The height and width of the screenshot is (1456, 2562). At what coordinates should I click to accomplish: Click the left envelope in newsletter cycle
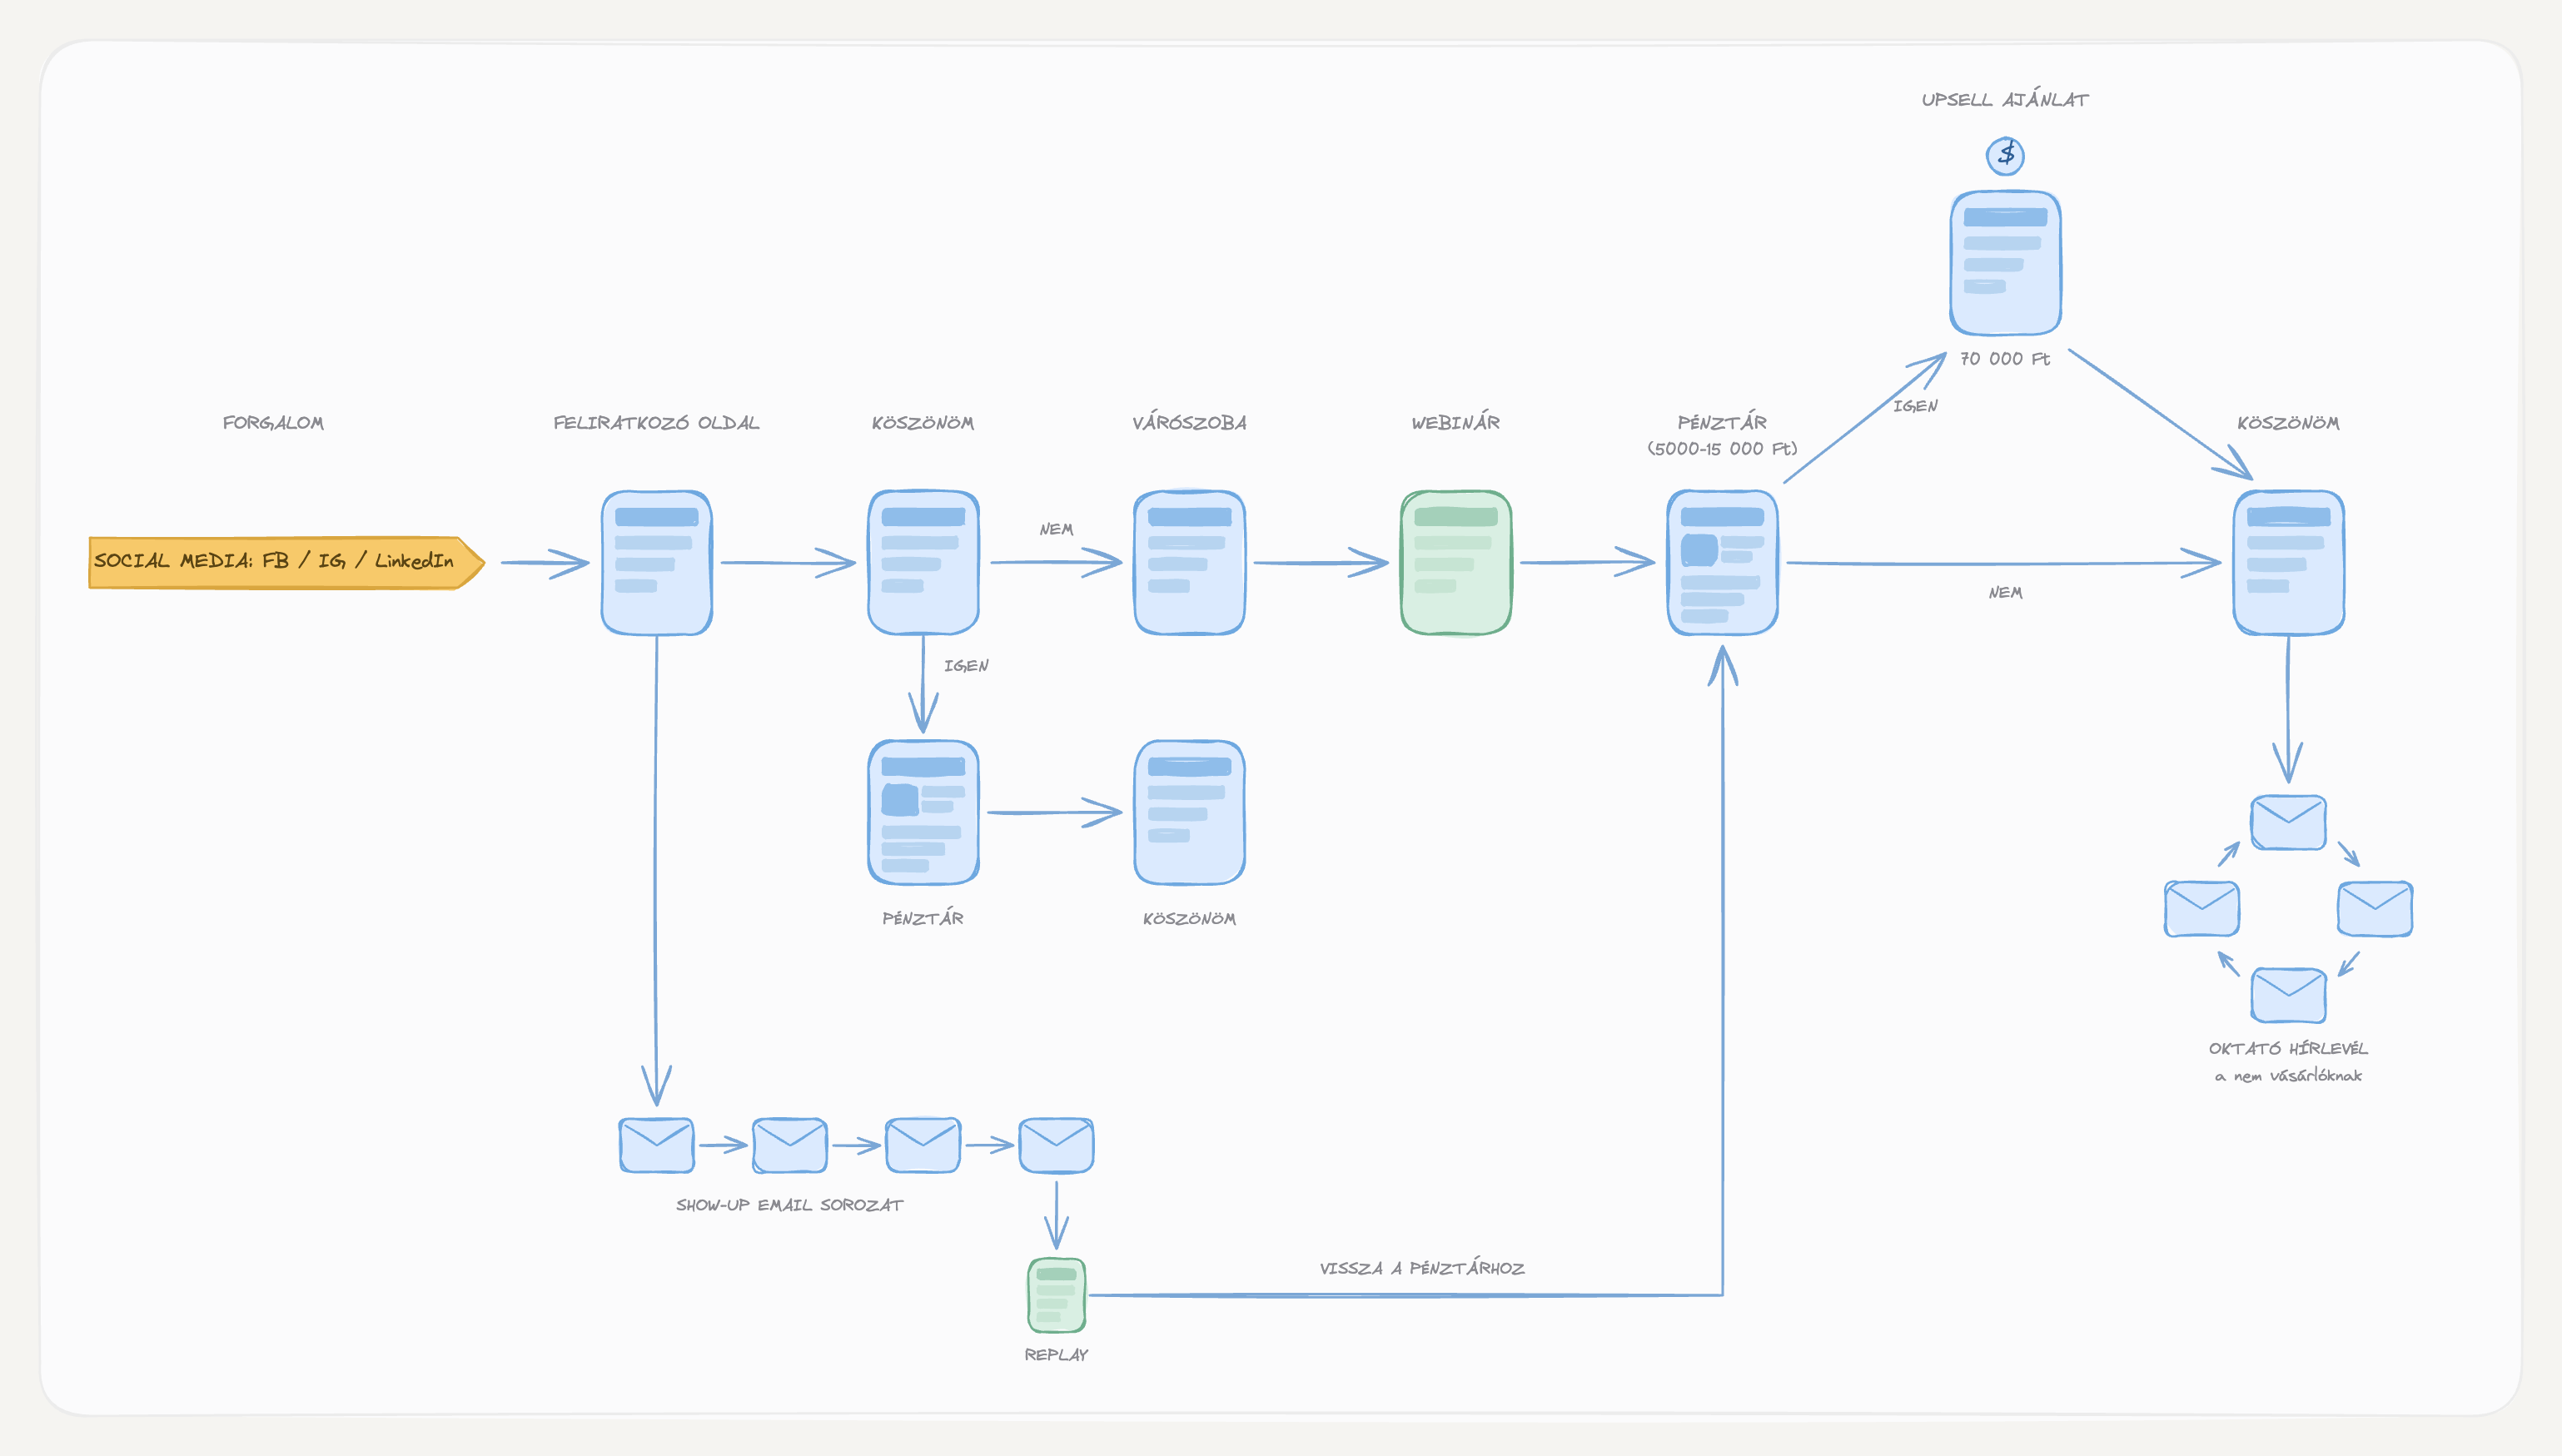[2202, 909]
